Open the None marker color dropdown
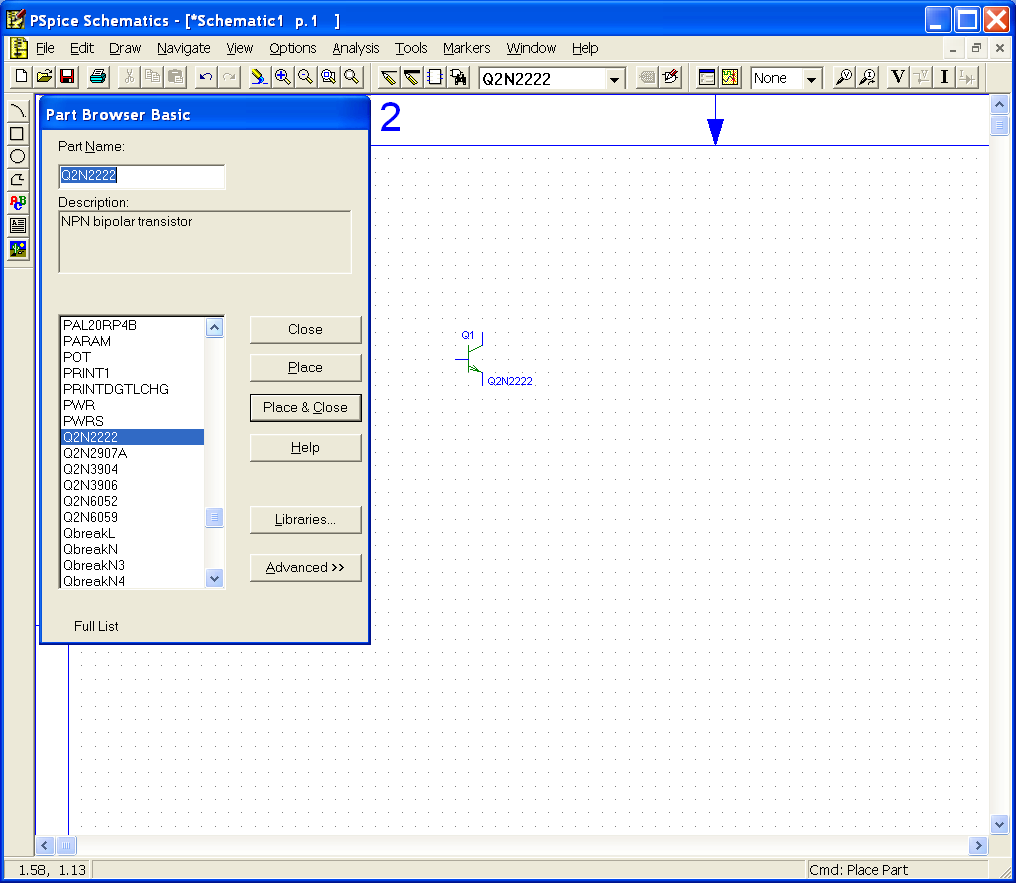 [x=811, y=79]
